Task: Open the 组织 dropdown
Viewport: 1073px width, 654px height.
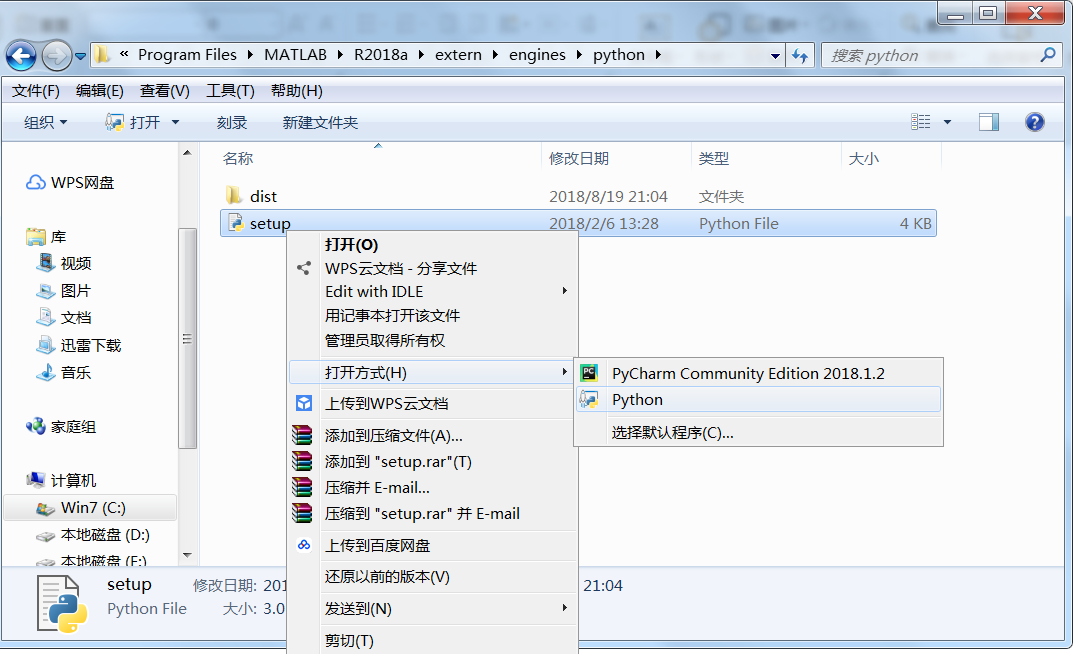Action: tap(44, 122)
